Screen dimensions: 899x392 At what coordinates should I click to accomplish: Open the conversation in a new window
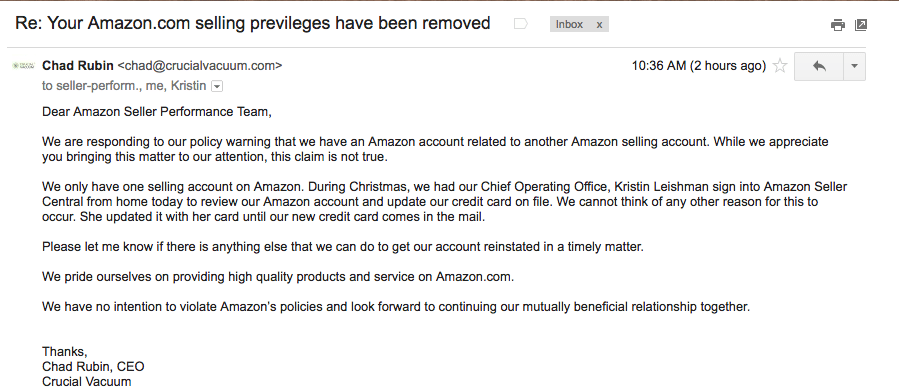pyautogui.click(x=861, y=25)
